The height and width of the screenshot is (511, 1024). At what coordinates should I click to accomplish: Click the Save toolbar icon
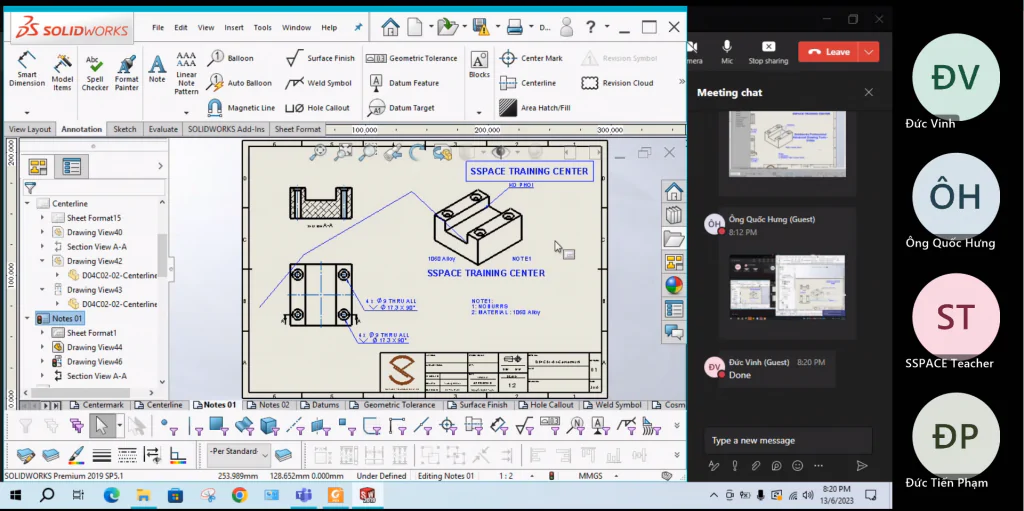coord(481,27)
